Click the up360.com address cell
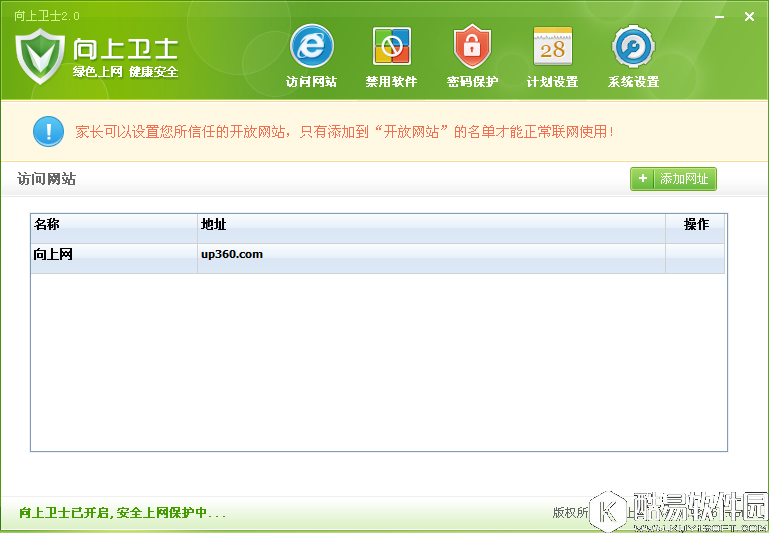The image size is (769, 533). click(232, 254)
